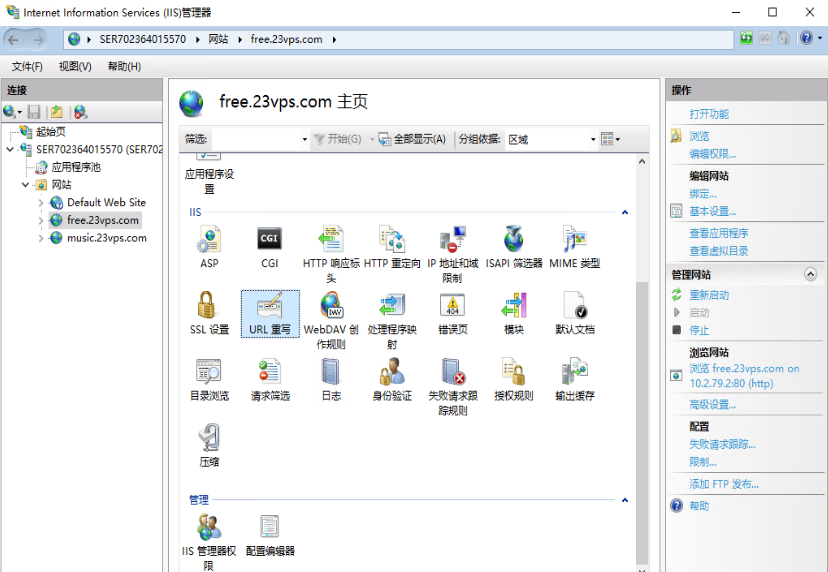Click the folder-up icon in 连接 toolbar

pyautogui.click(x=57, y=112)
